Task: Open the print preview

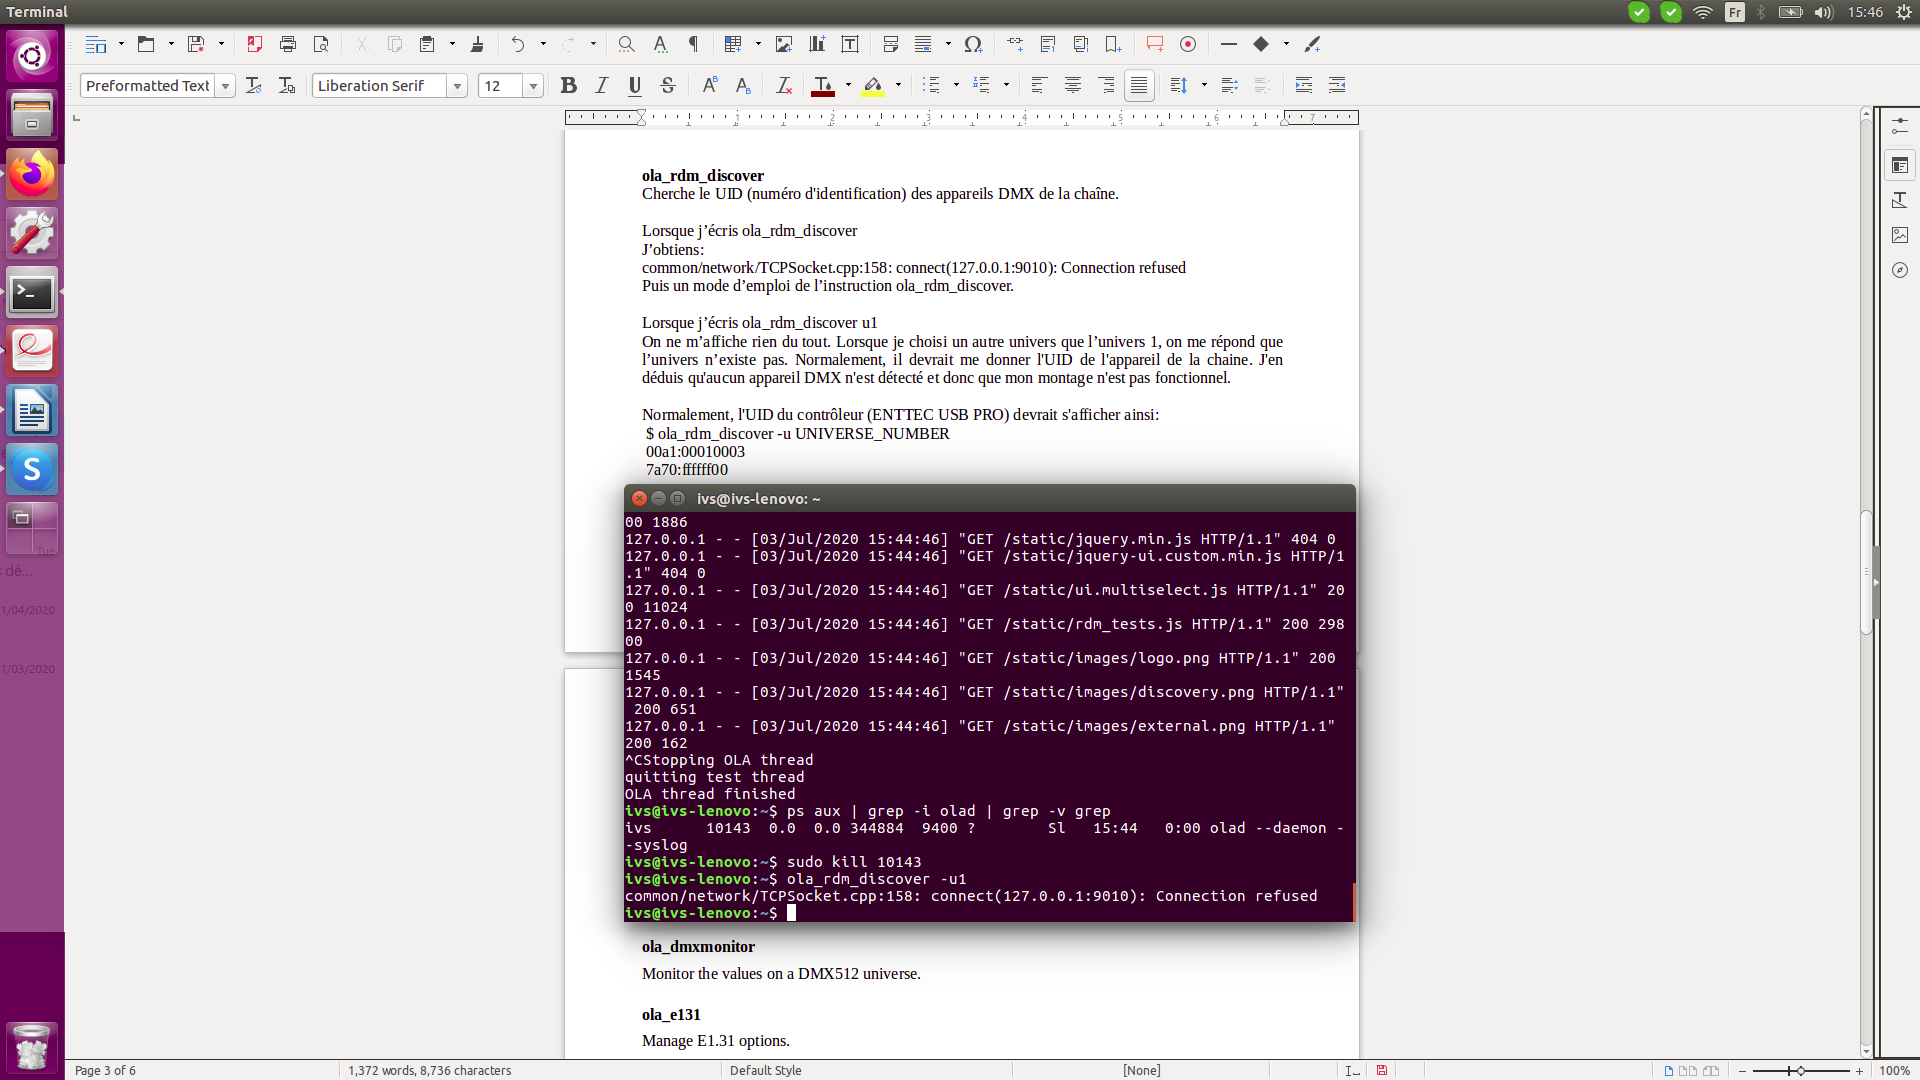Action: [321, 44]
